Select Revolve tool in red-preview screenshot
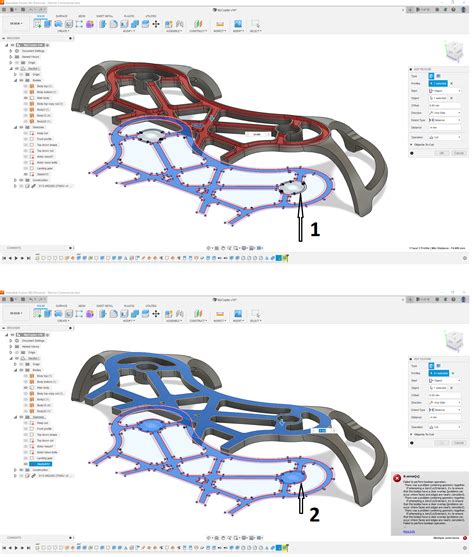Image resolution: width=474 pixels, height=557 pixels. pos(58,24)
